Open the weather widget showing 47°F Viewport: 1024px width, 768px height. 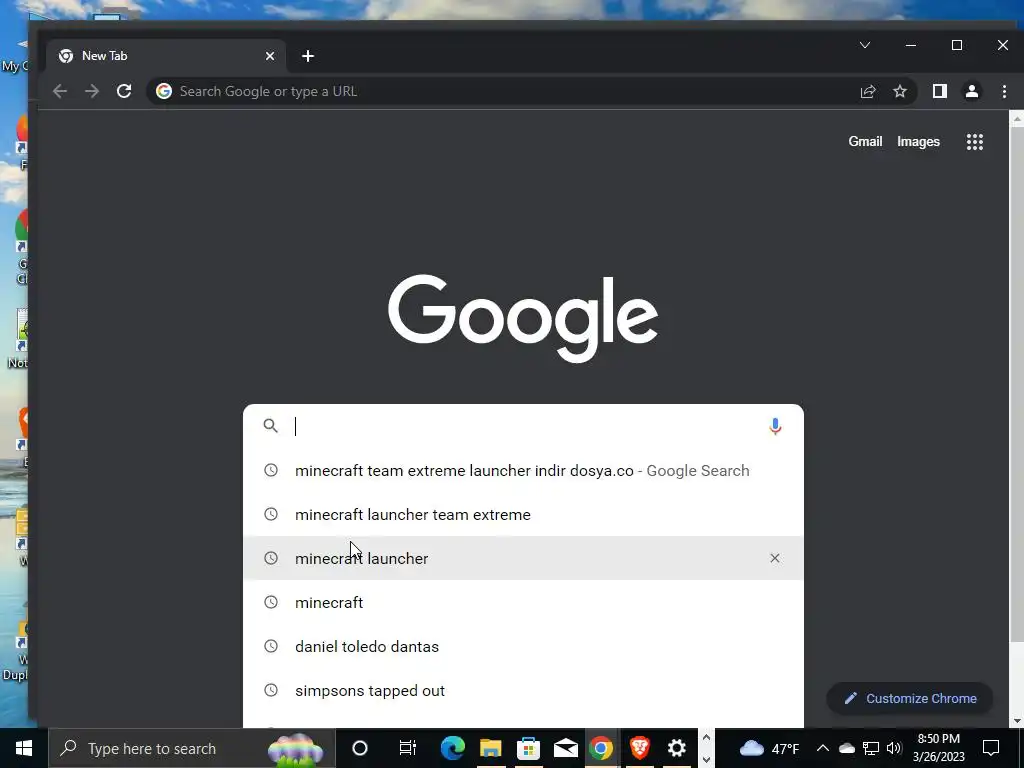[769, 748]
